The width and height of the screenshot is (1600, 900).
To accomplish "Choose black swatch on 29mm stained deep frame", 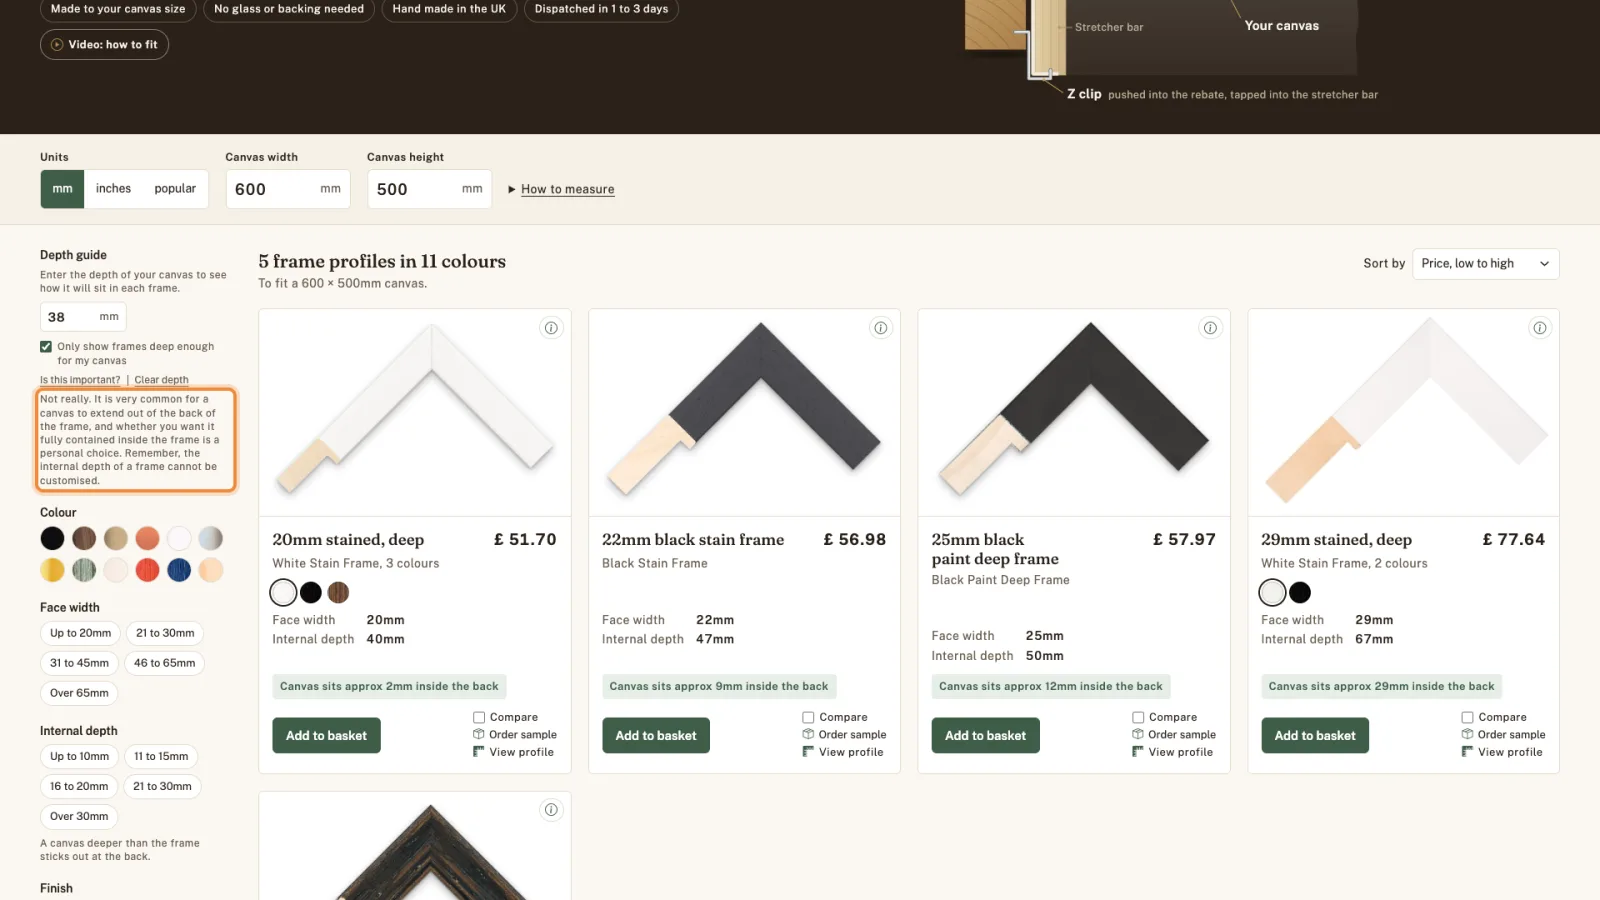I will pos(1300,593).
